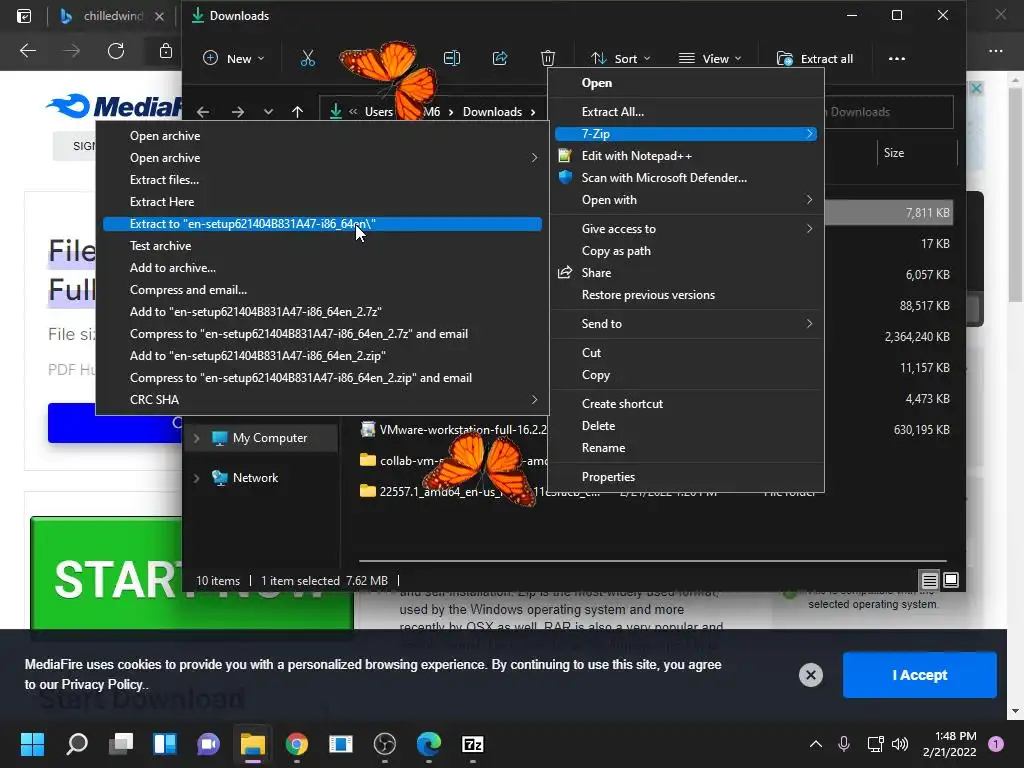This screenshot has width=1024, height=768.
Task: Expand the 7-Zip submenu entry
Action: (x=686, y=134)
